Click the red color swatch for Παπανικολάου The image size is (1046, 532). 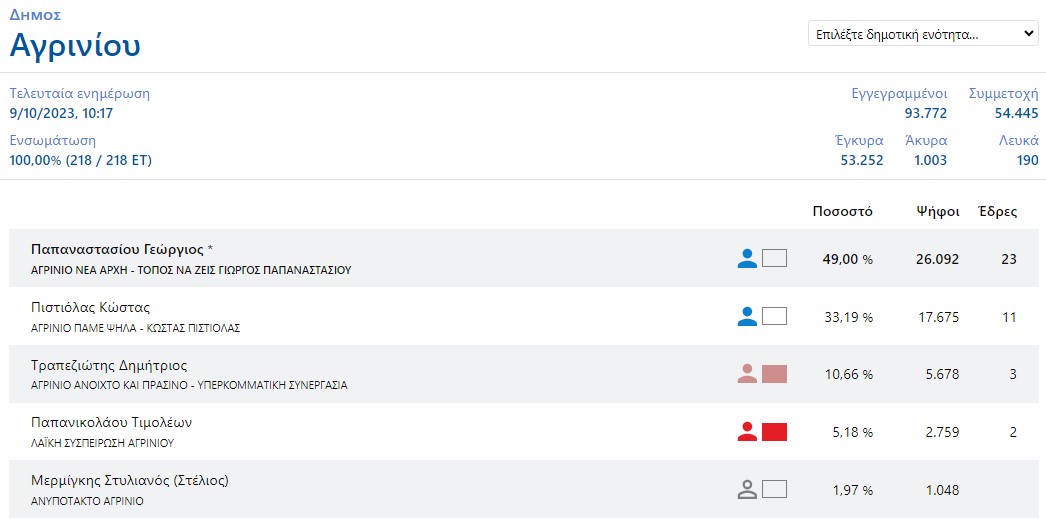tap(774, 432)
